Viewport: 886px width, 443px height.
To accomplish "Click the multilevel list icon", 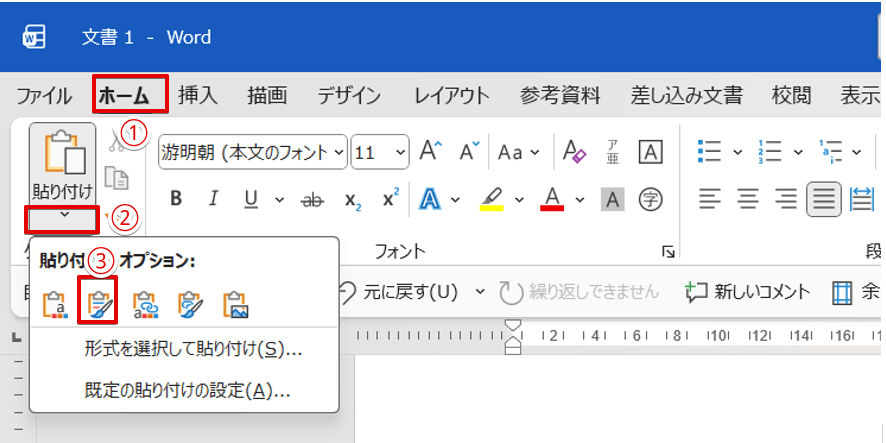I will click(831, 151).
